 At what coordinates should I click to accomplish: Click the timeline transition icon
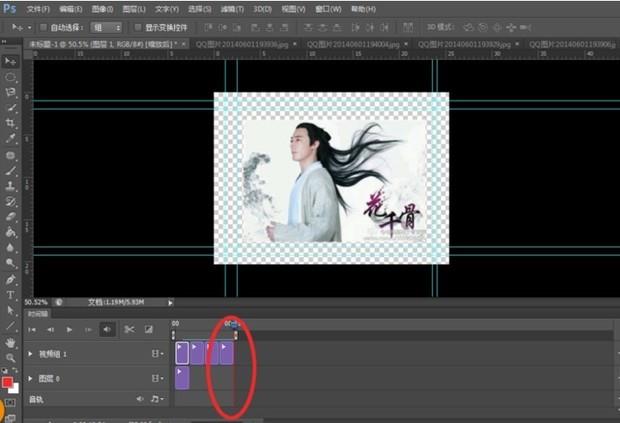pyautogui.click(x=149, y=329)
